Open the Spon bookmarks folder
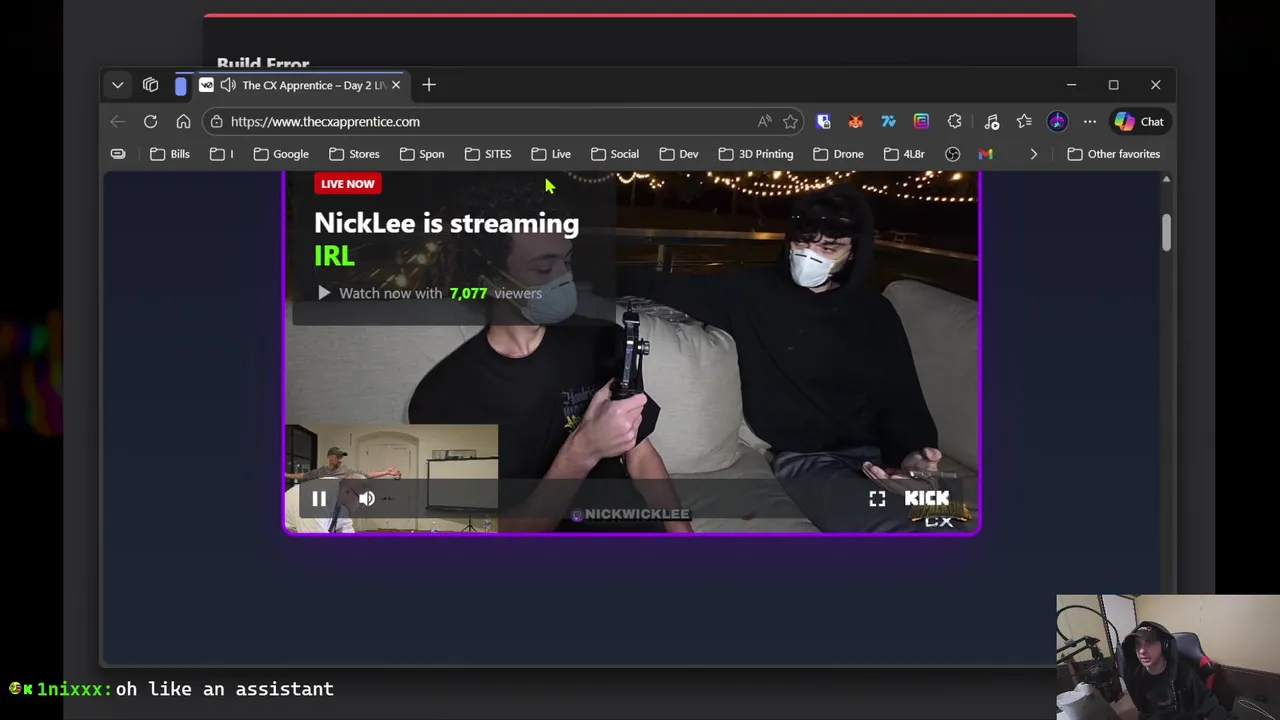1280x720 pixels. point(421,154)
